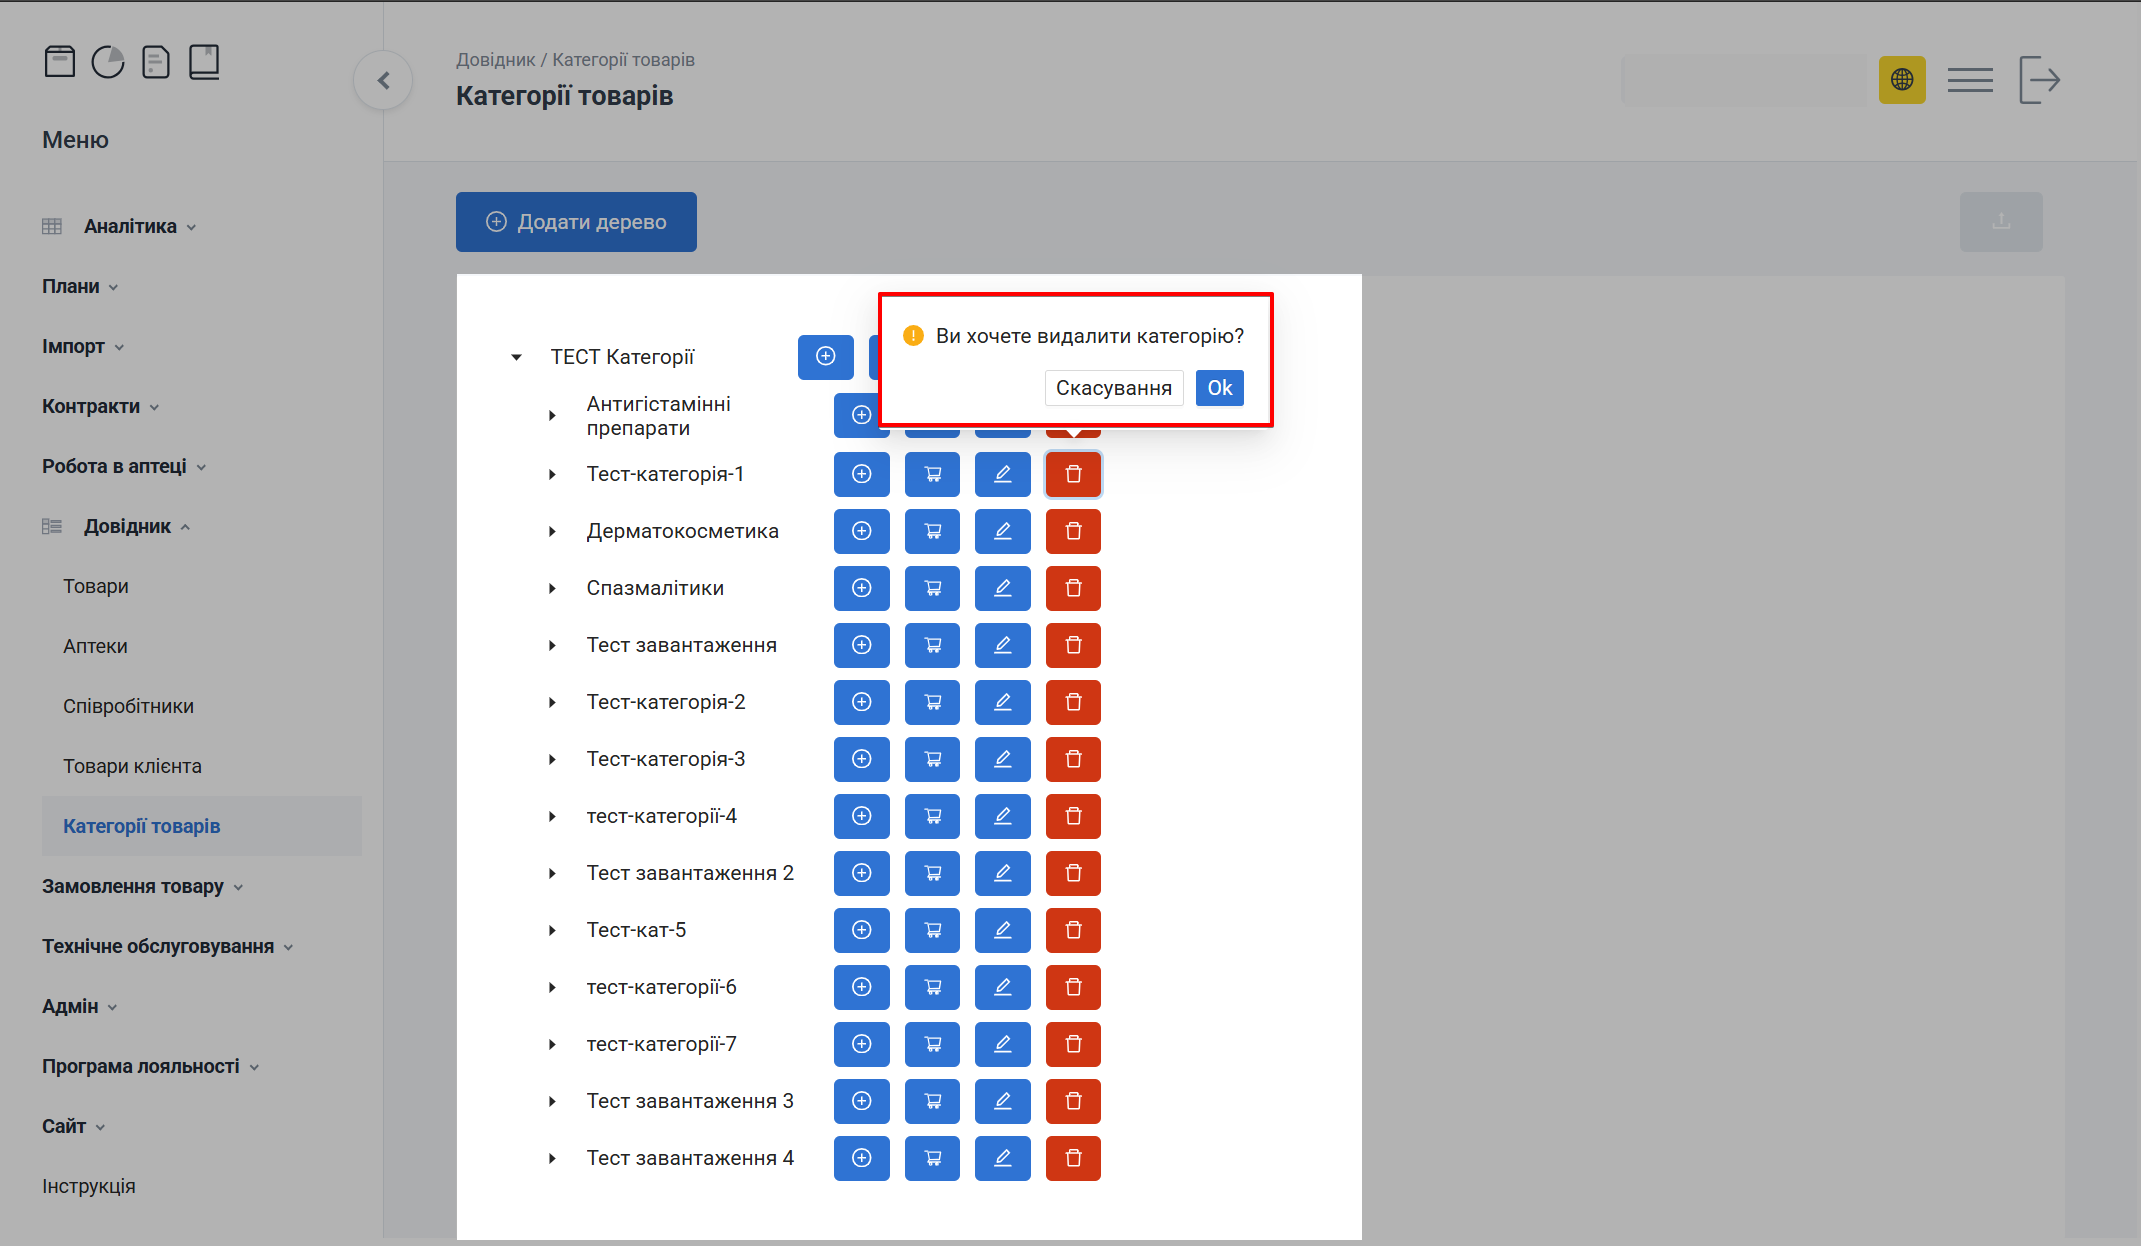This screenshot has height=1246, width=2141.
Task: Click the Додати дерево button
Action: [576, 222]
